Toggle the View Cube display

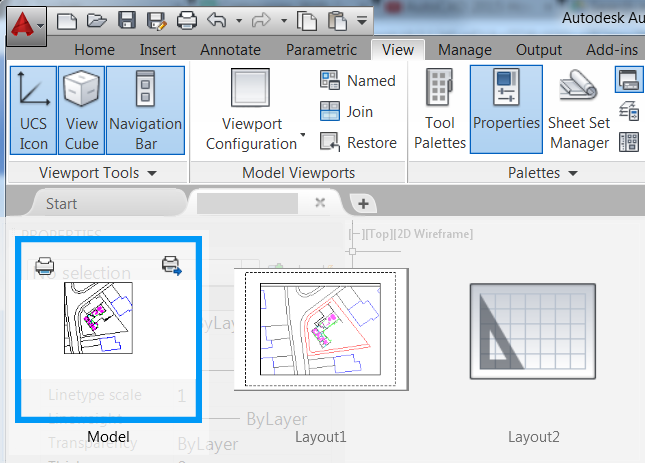82,110
